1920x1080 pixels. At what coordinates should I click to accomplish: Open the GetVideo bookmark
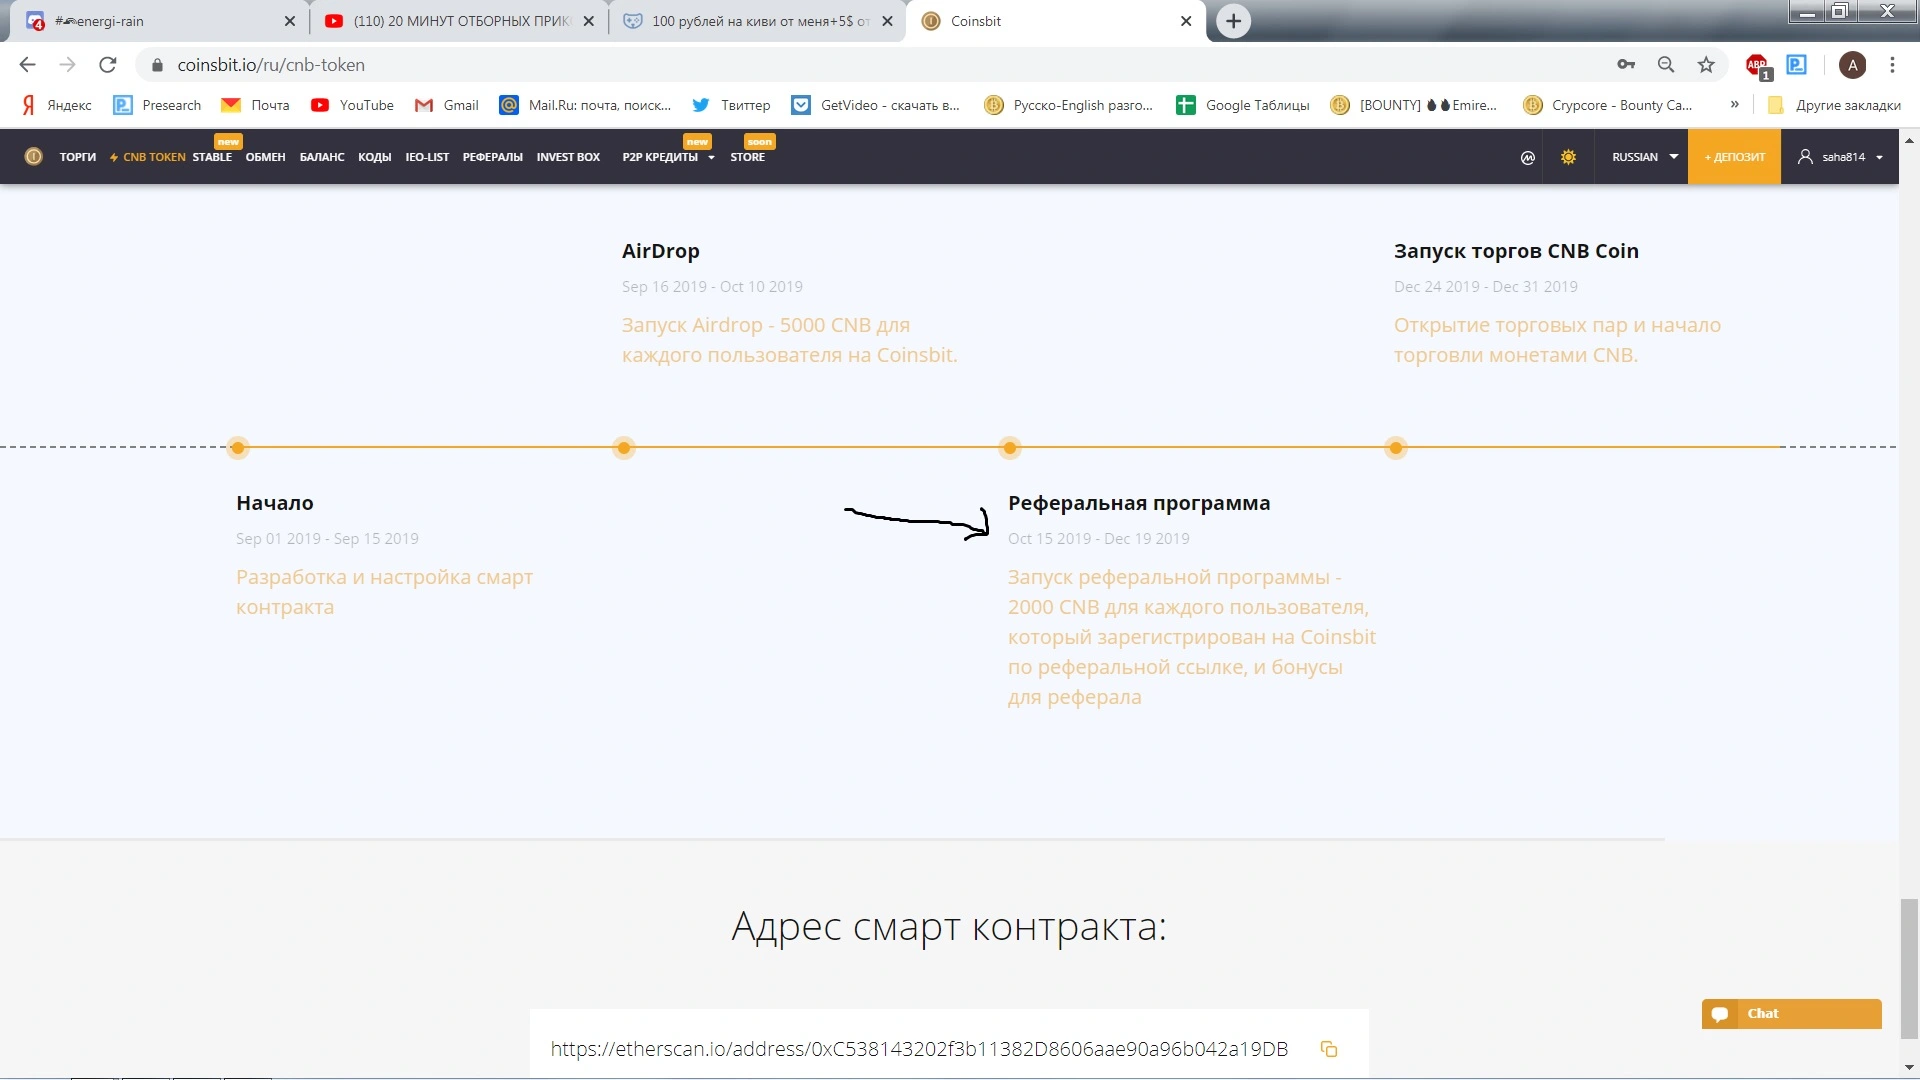[x=875, y=105]
